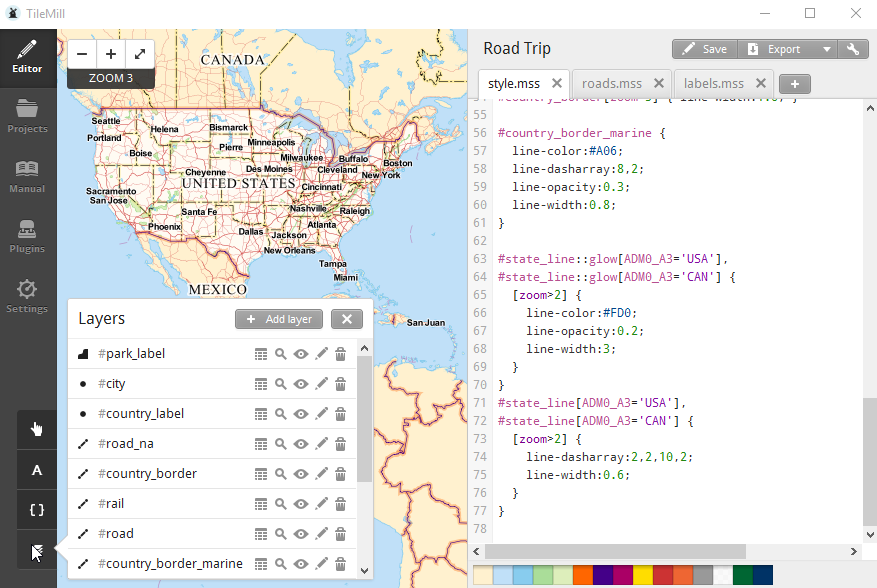Image resolution: width=877 pixels, height=588 pixels.
Task: Open the Manual sidebar section
Action: coord(28,176)
